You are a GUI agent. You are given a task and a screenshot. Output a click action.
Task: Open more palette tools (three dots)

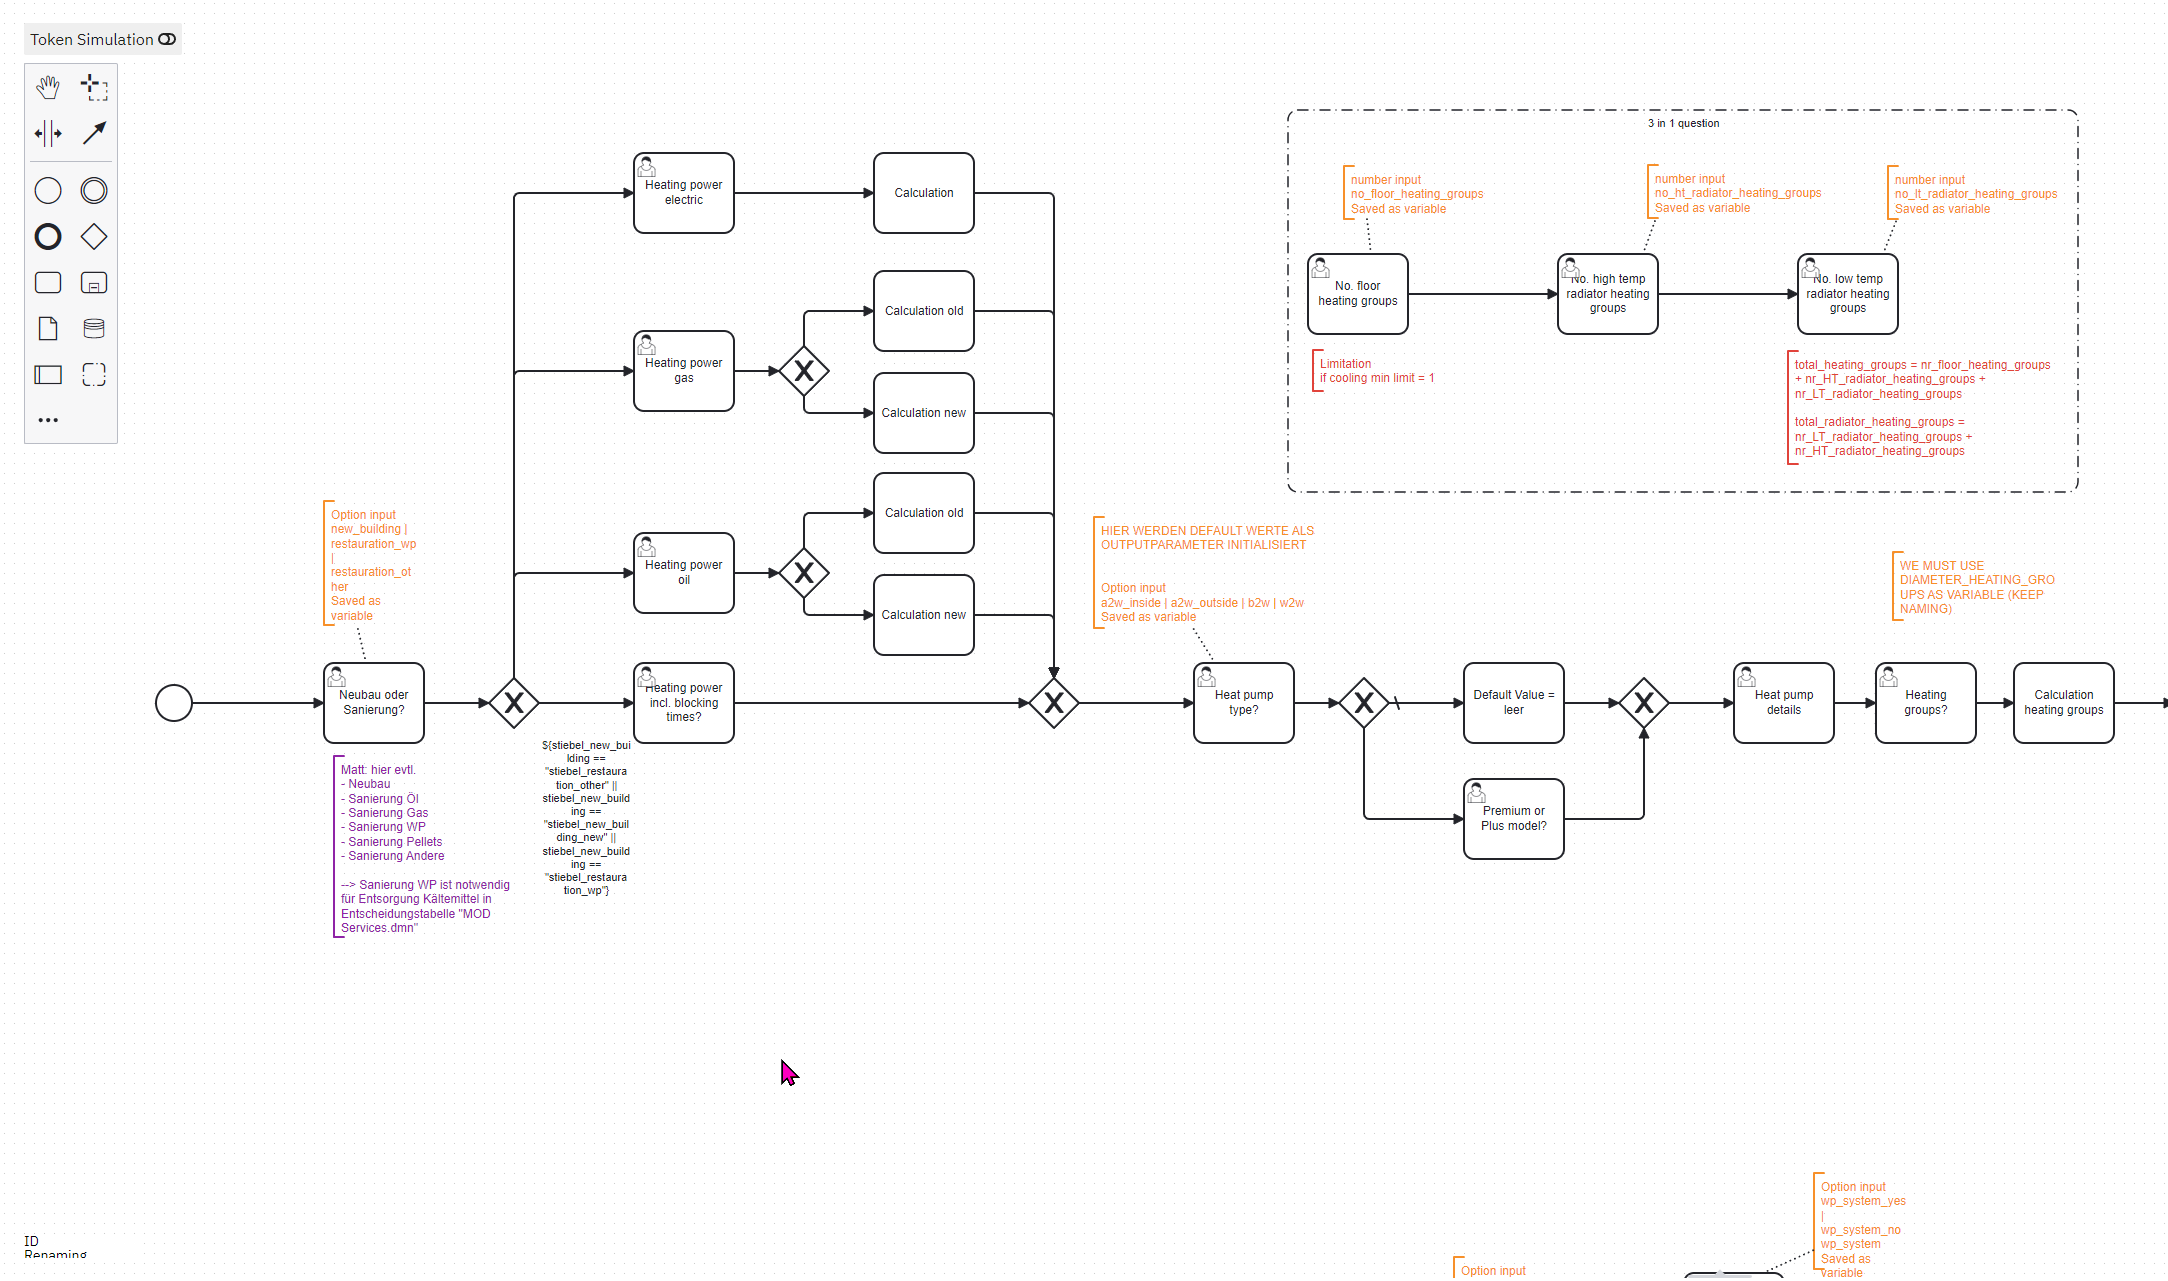pyautogui.click(x=48, y=420)
